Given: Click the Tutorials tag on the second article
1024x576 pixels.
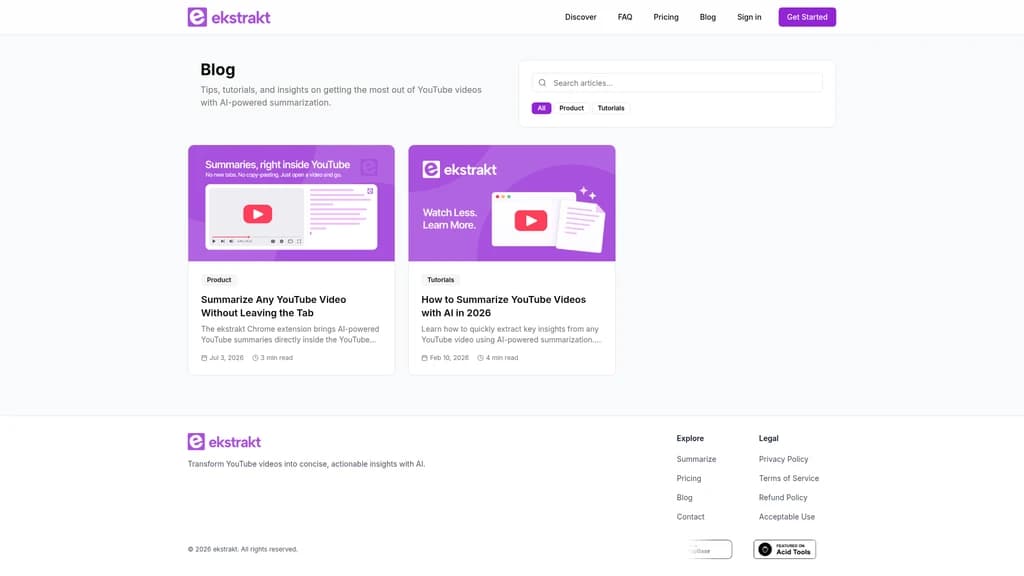Looking at the screenshot, I should (x=441, y=280).
